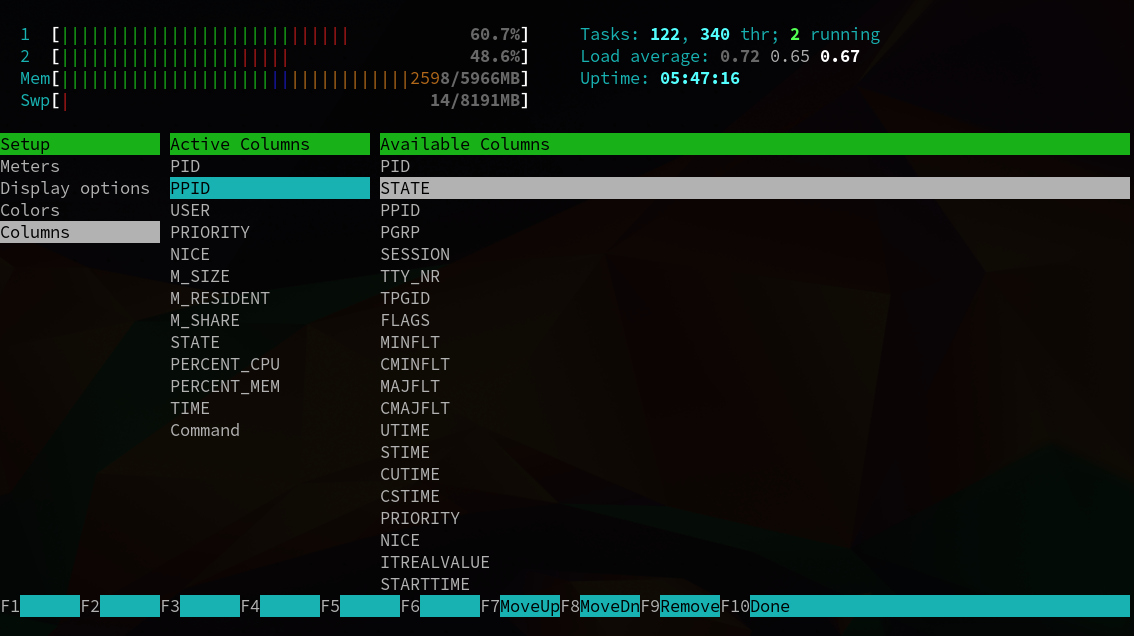
Task: Click the Available Columns panel header
Action: pyautogui.click(x=754, y=144)
